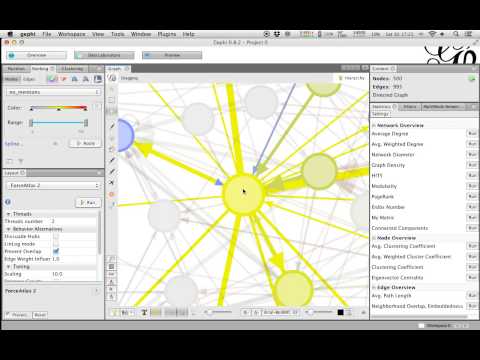The width and height of the screenshot is (480, 360).
Task: Collapse the Edge Overview section
Action: [x=374, y=287]
